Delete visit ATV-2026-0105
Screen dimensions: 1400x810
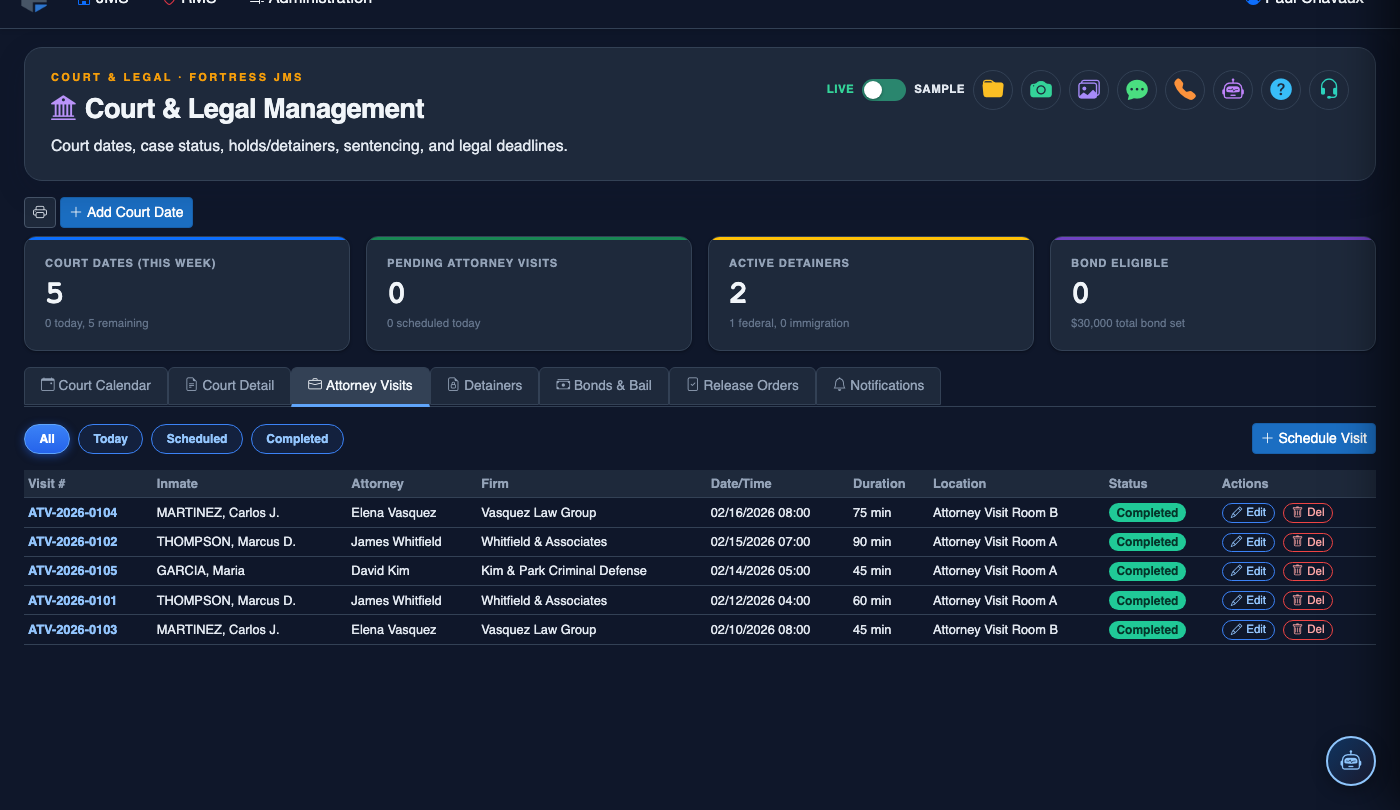(1308, 571)
